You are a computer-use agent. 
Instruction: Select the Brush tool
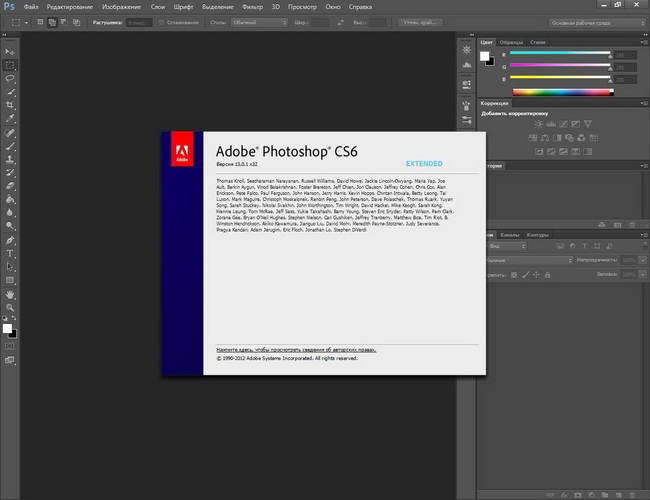10,146
